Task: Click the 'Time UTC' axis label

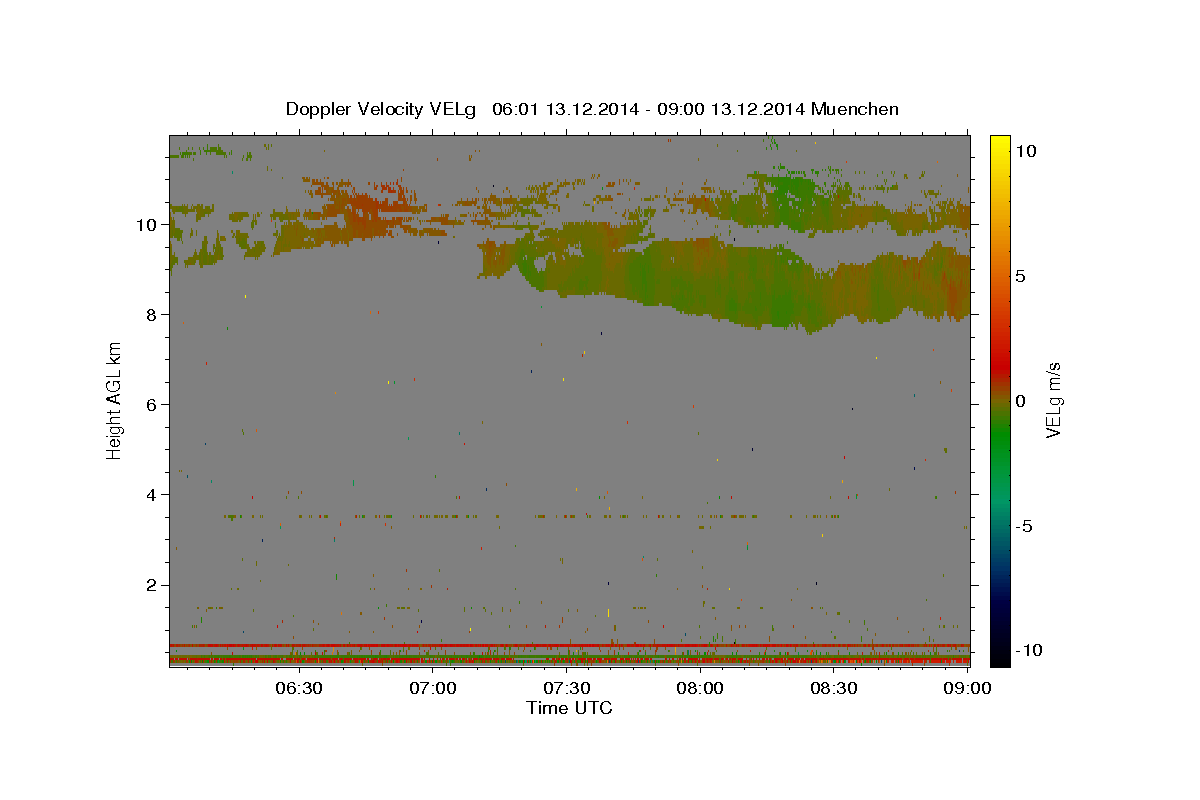Action: (x=569, y=708)
